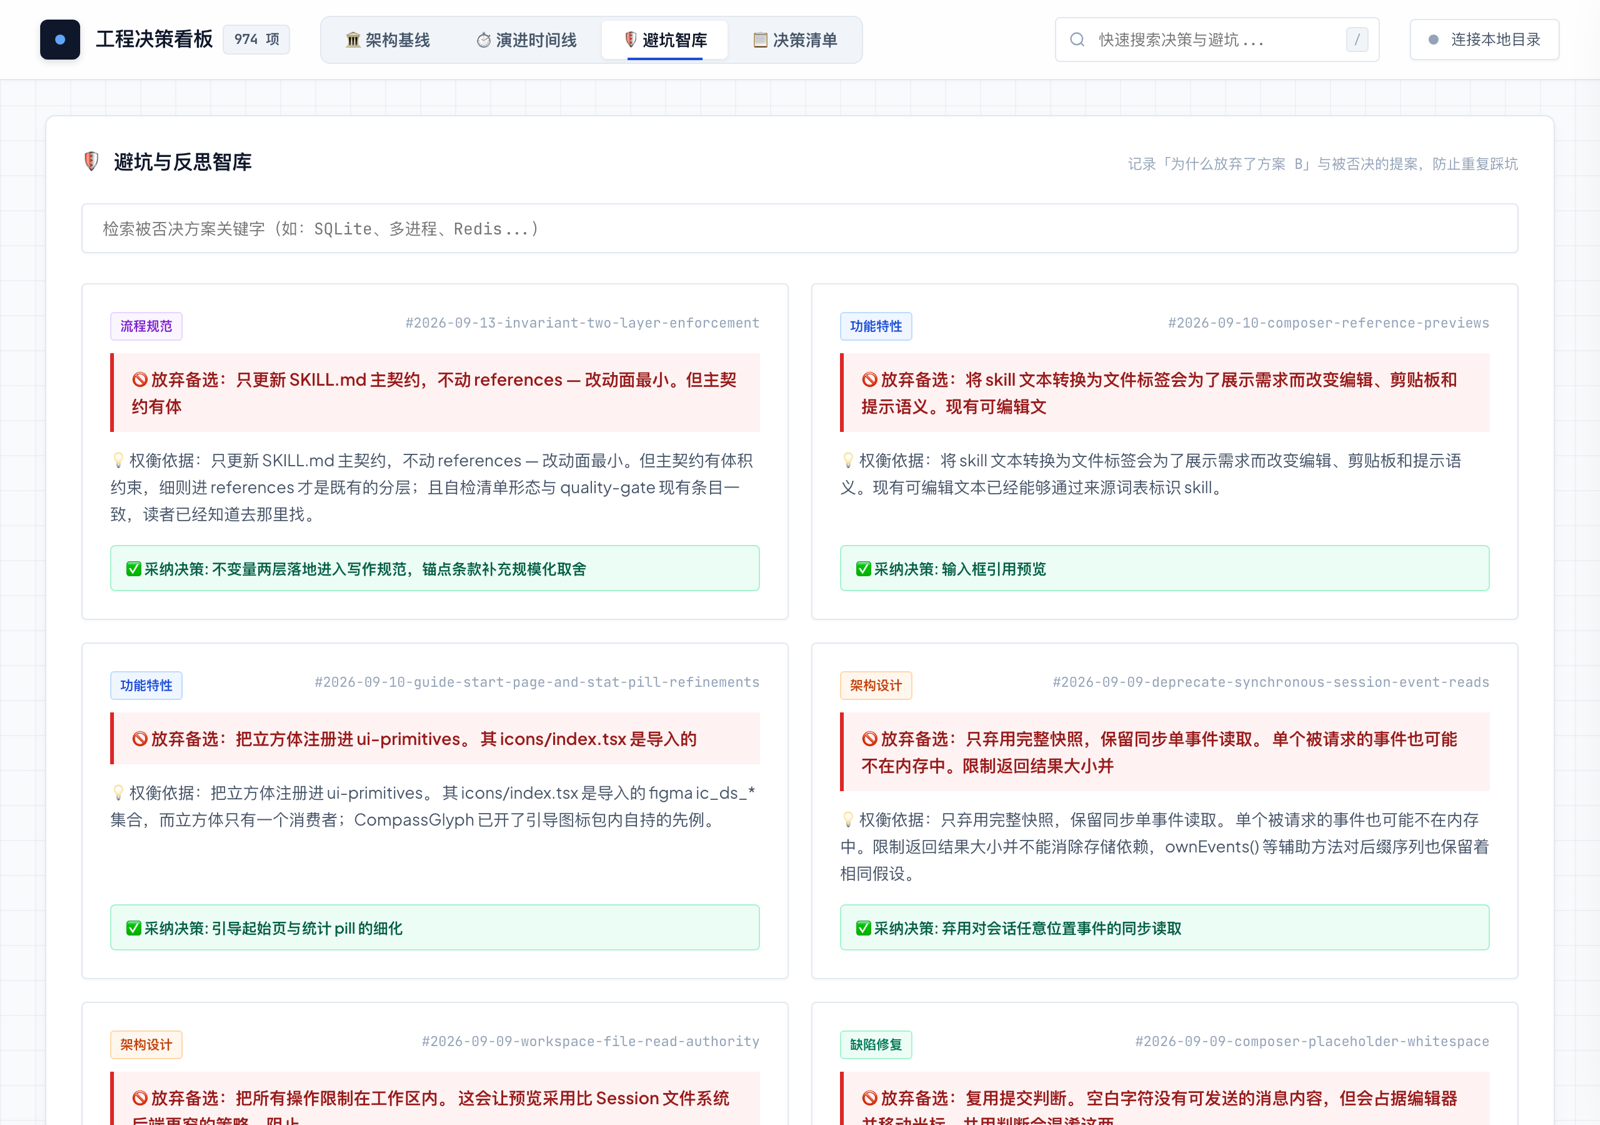This screenshot has height=1125, width=1600.
Task: Open the 决策清单 tab
Action: click(x=795, y=40)
